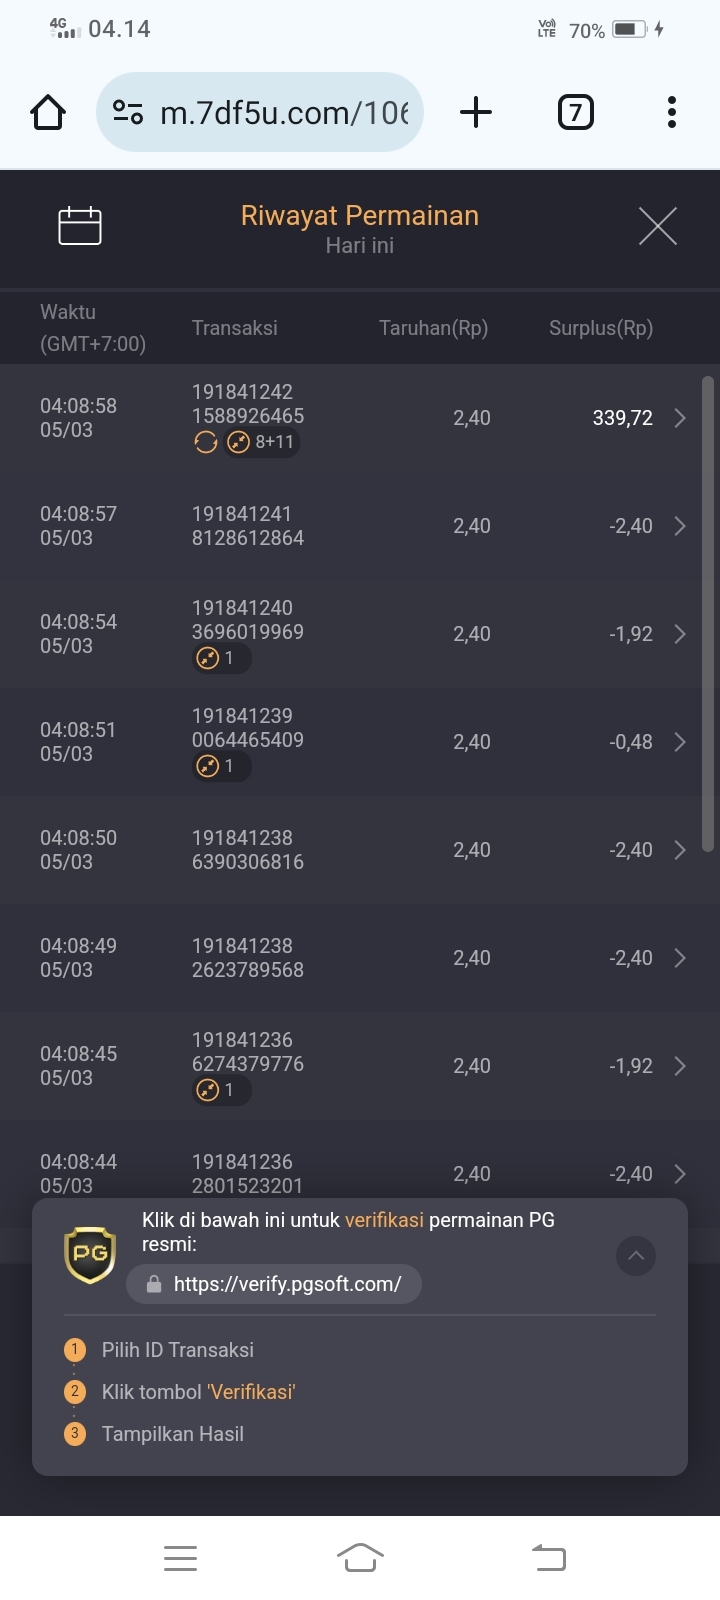Click the transaction list scrollbar
Image resolution: width=720 pixels, height=1600 pixels.
click(x=708, y=613)
